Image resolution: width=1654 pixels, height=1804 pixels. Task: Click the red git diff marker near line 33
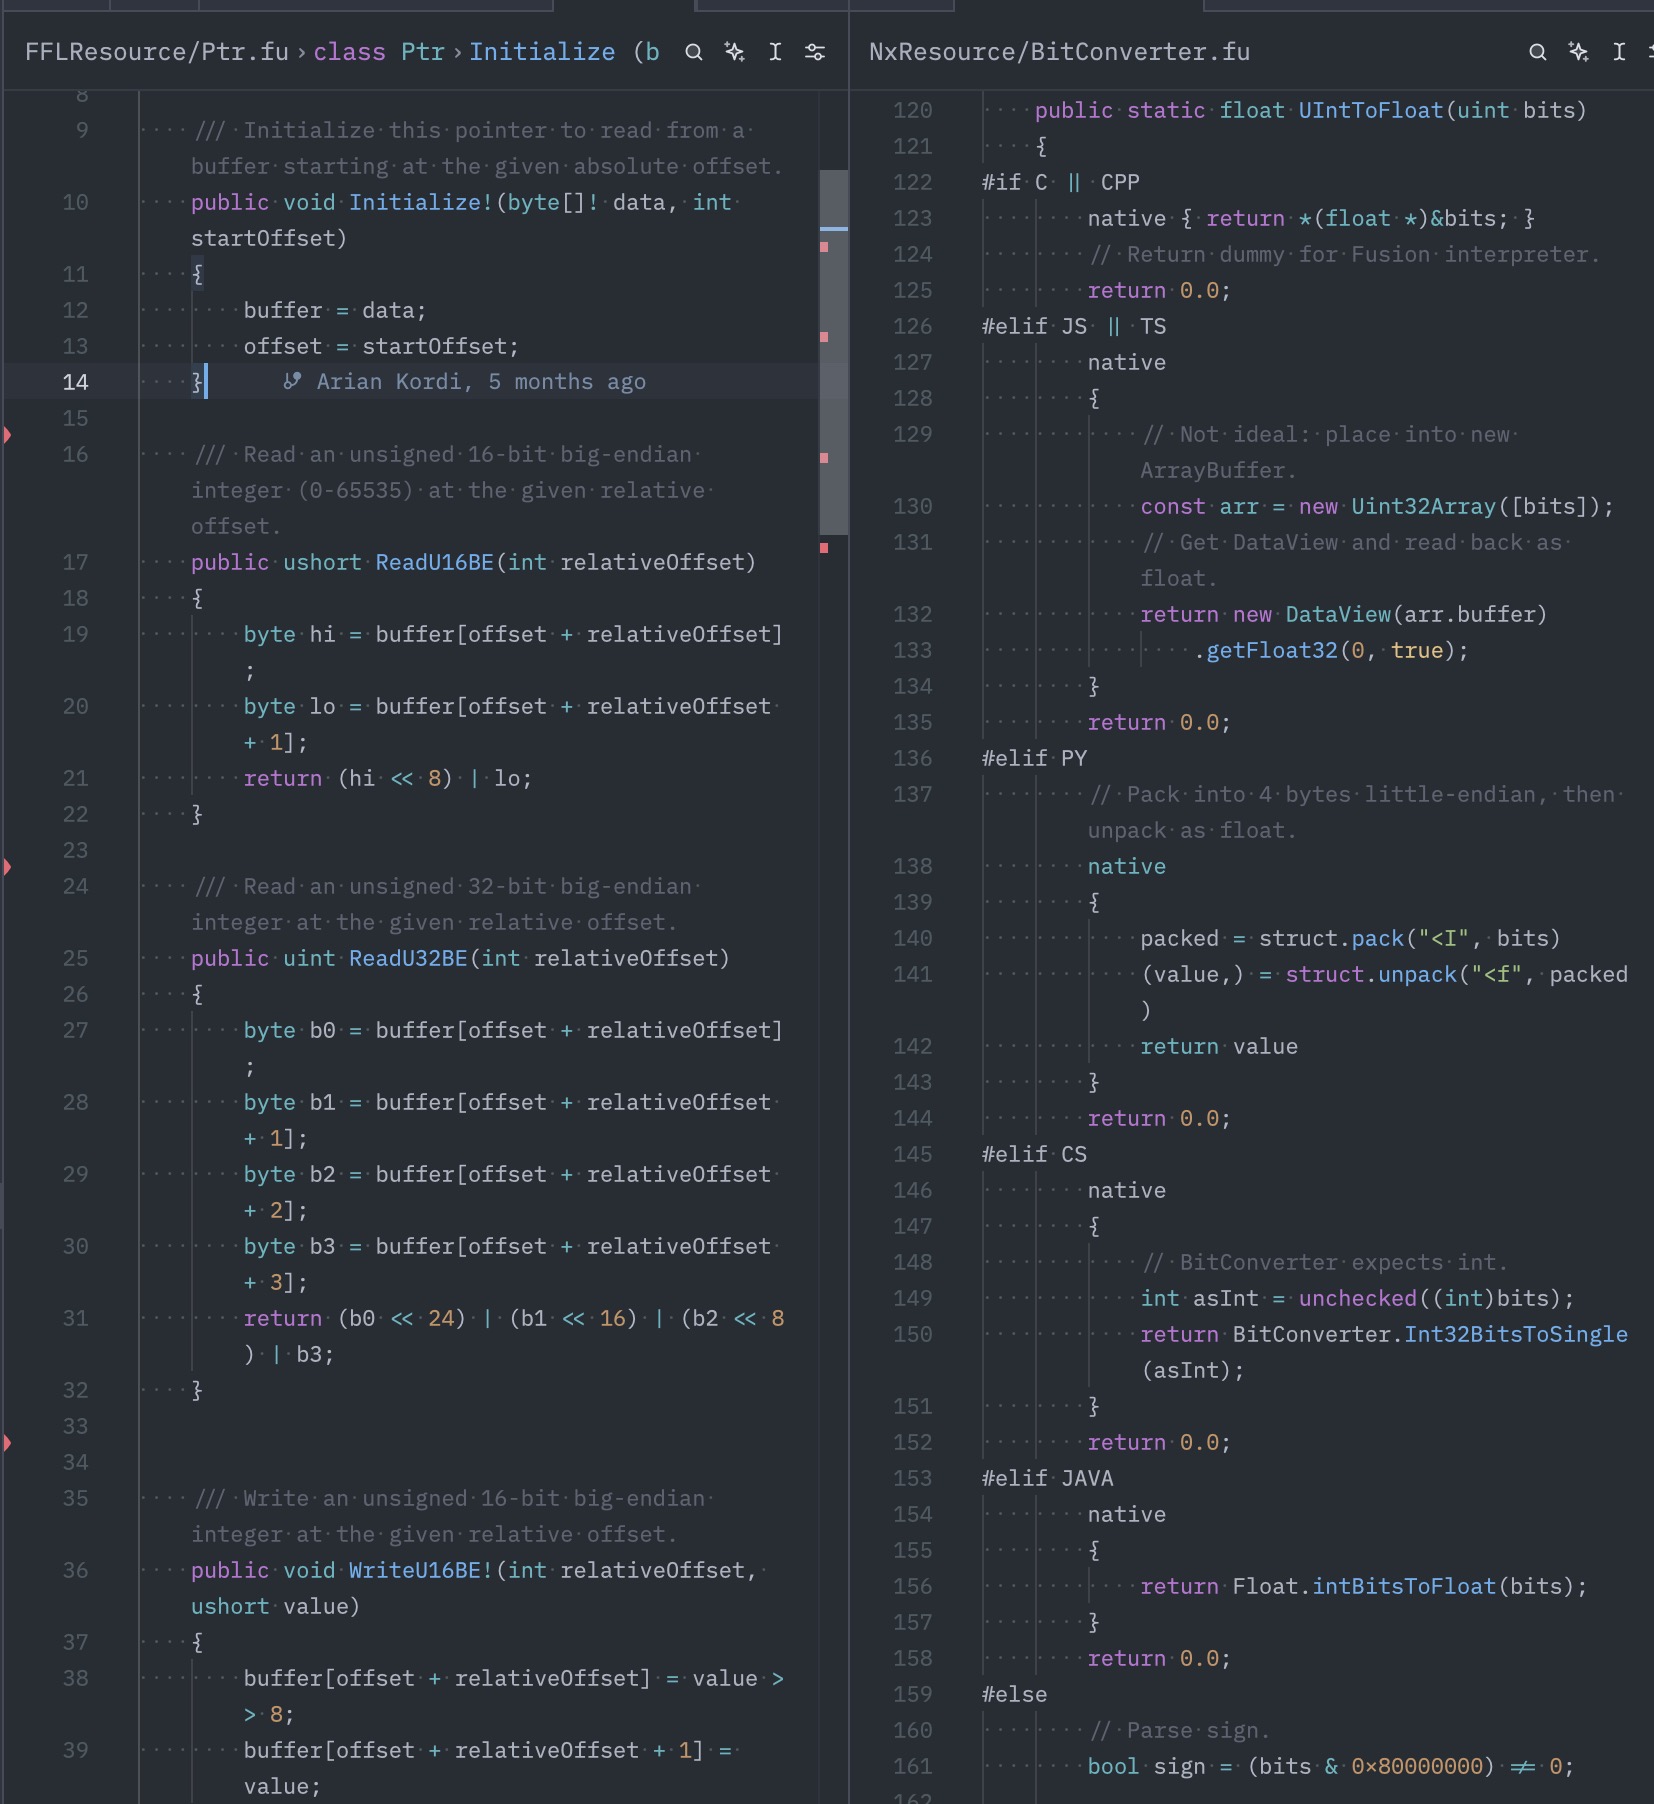(7, 1442)
